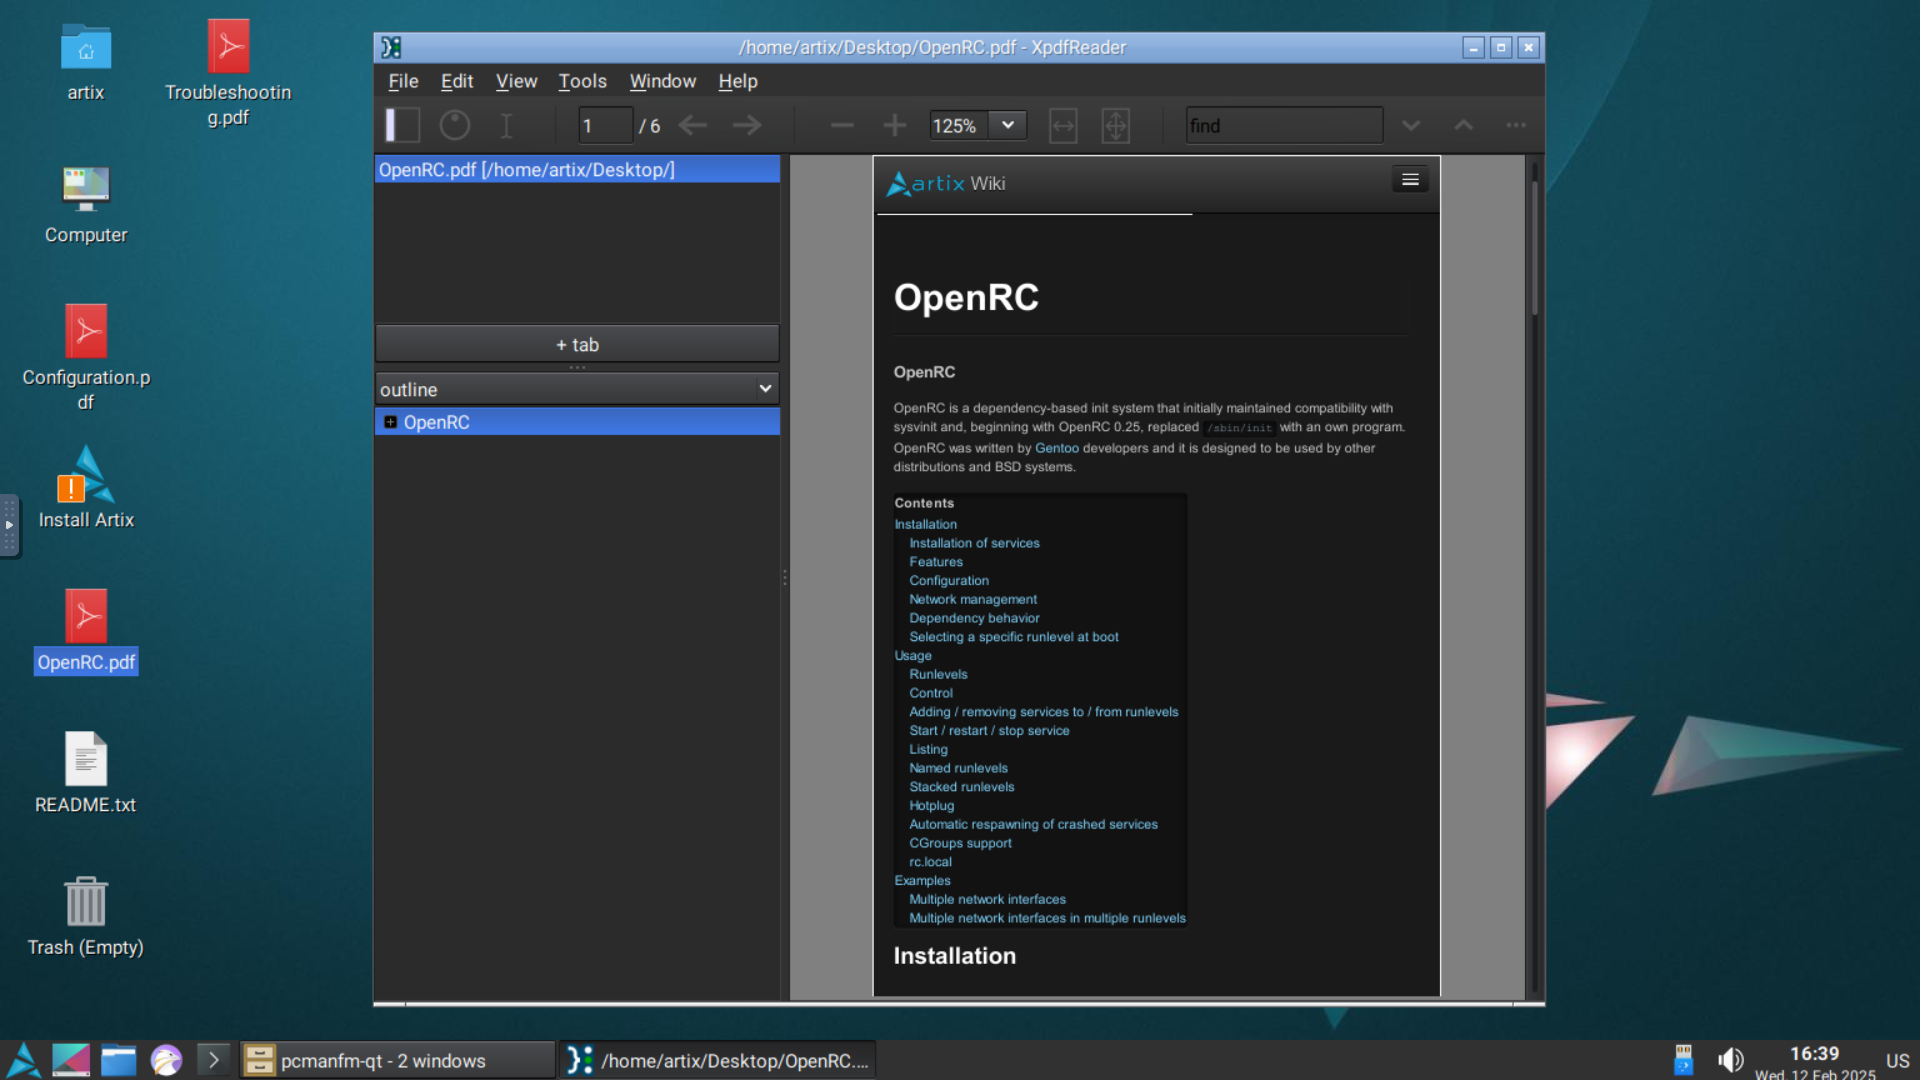
Task: Open the zoom level dropdown
Action: click(1008, 125)
